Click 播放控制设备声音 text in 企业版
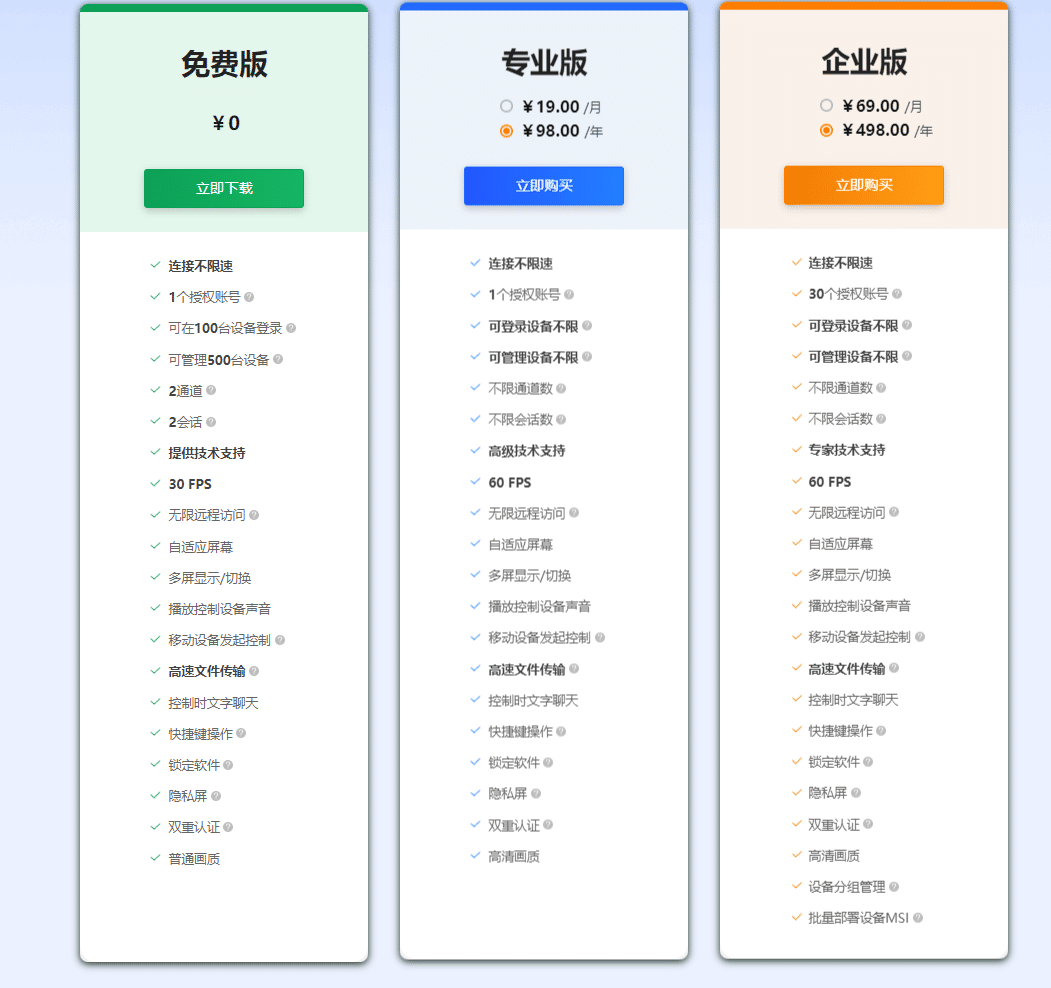The width and height of the screenshot is (1051, 988). tap(859, 606)
